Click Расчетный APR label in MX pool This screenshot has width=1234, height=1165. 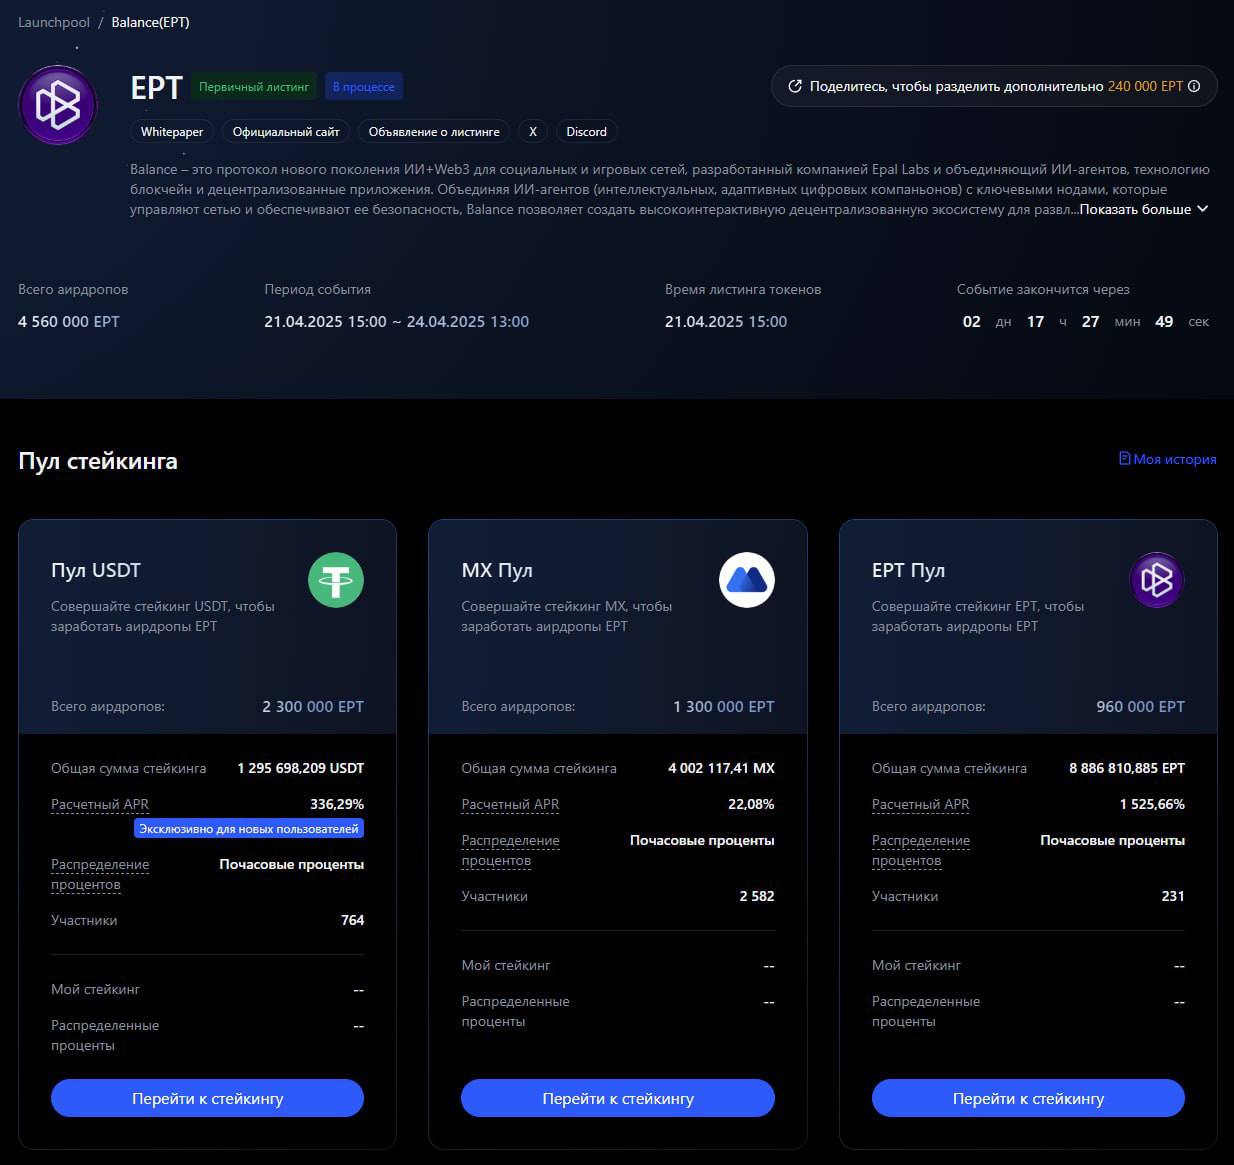510,804
